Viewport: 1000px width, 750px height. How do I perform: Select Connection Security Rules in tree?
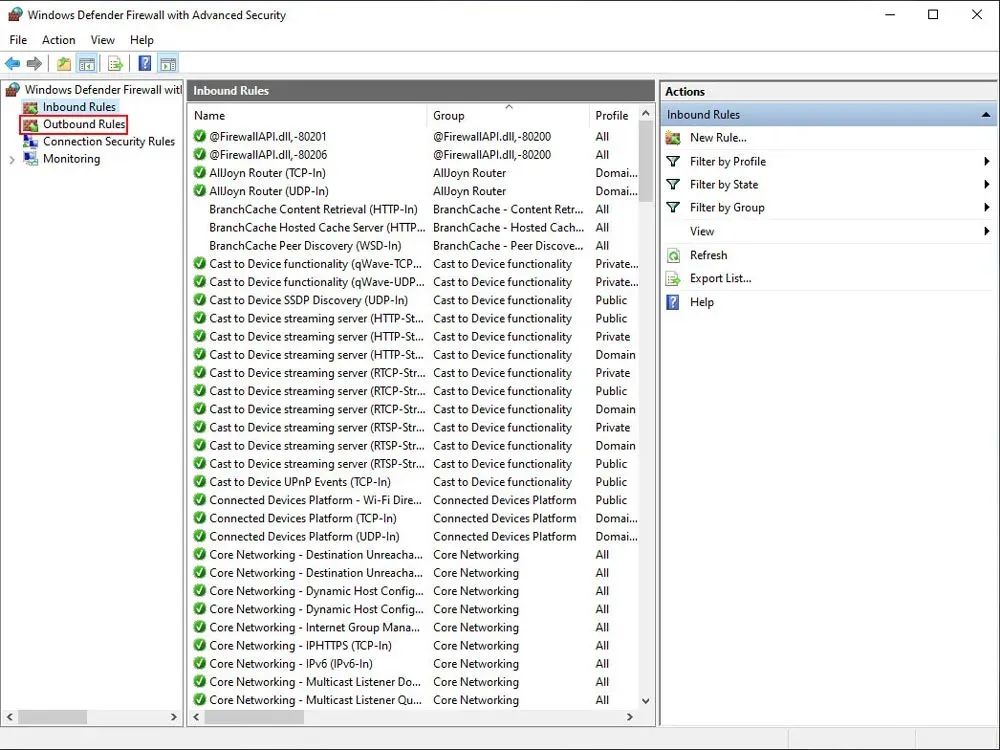pos(108,142)
